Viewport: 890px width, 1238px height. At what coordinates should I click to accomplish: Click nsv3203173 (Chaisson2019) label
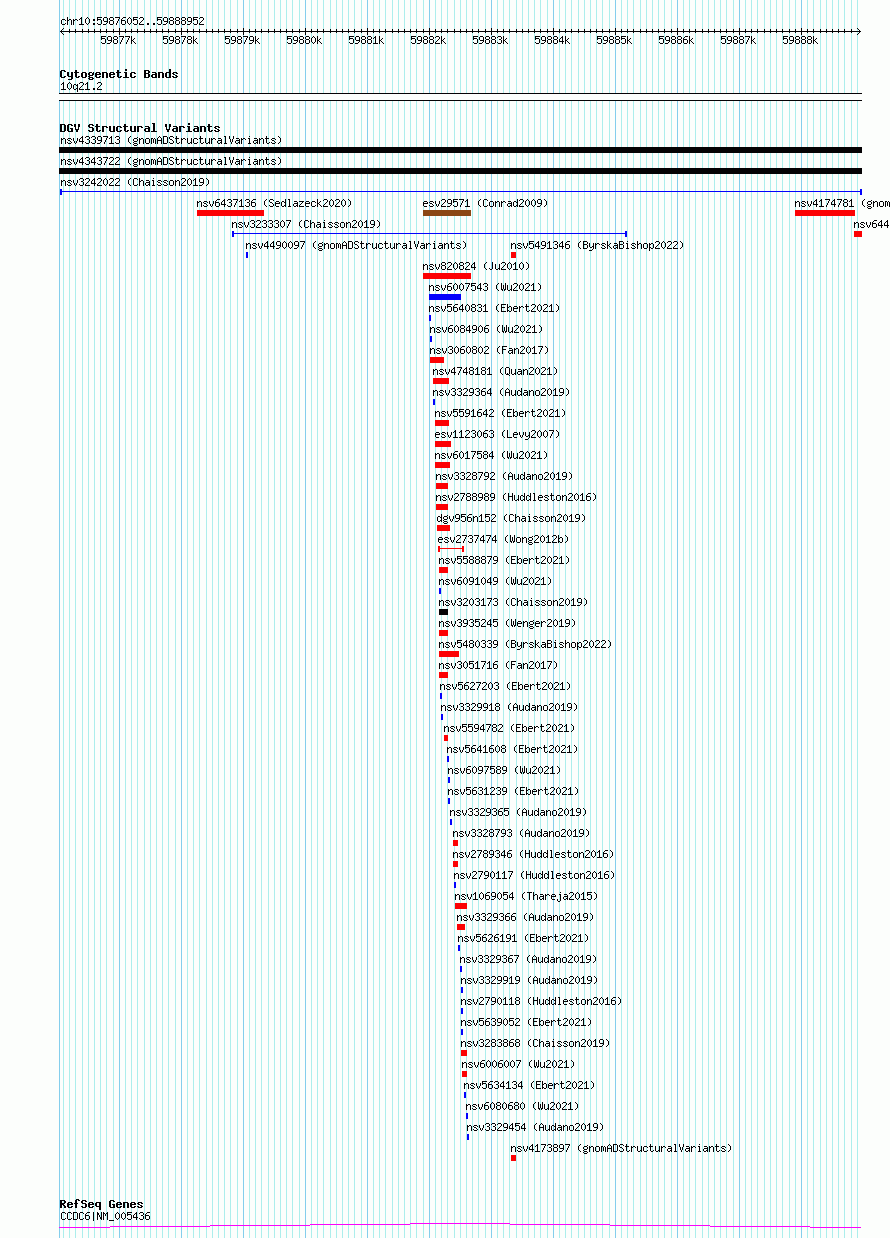(513, 602)
